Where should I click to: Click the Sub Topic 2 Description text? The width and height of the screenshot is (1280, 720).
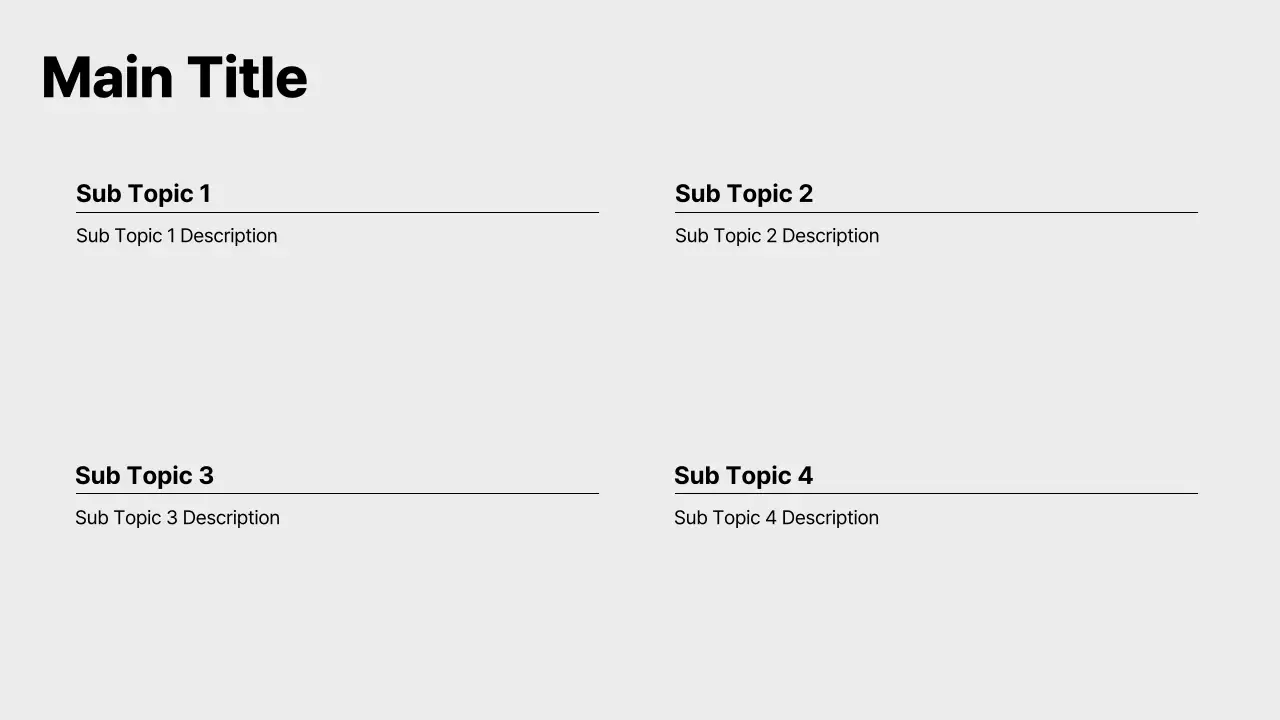pyautogui.click(x=777, y=236)
